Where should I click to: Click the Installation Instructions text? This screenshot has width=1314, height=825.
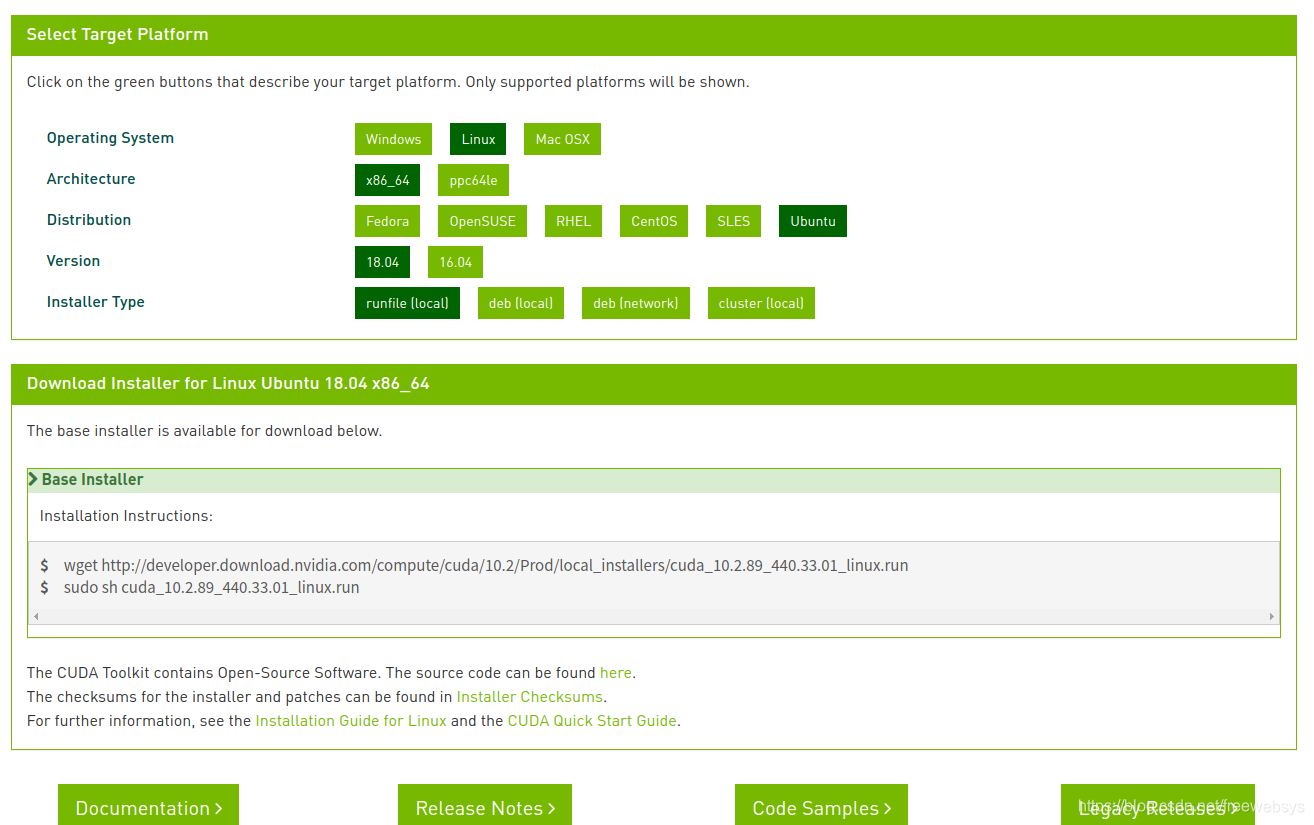pyautogui.click(x=126, y=516)
